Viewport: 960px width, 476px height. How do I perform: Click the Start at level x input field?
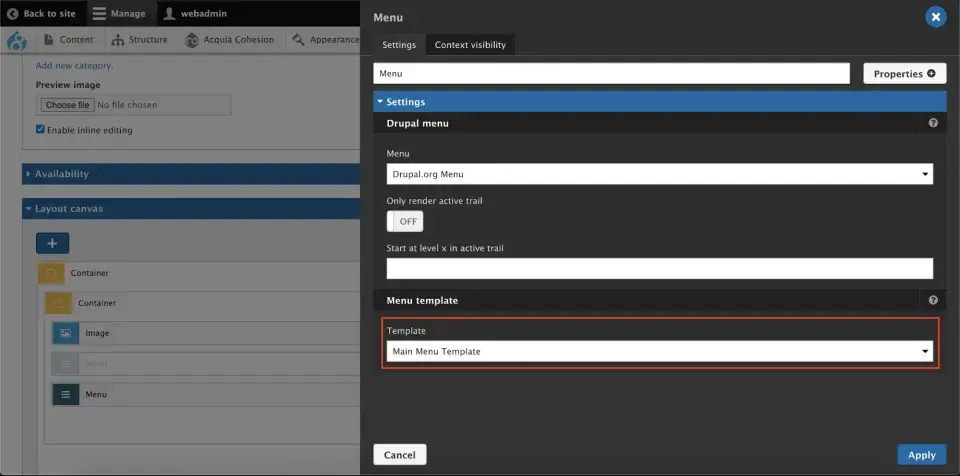coord(659,268)
